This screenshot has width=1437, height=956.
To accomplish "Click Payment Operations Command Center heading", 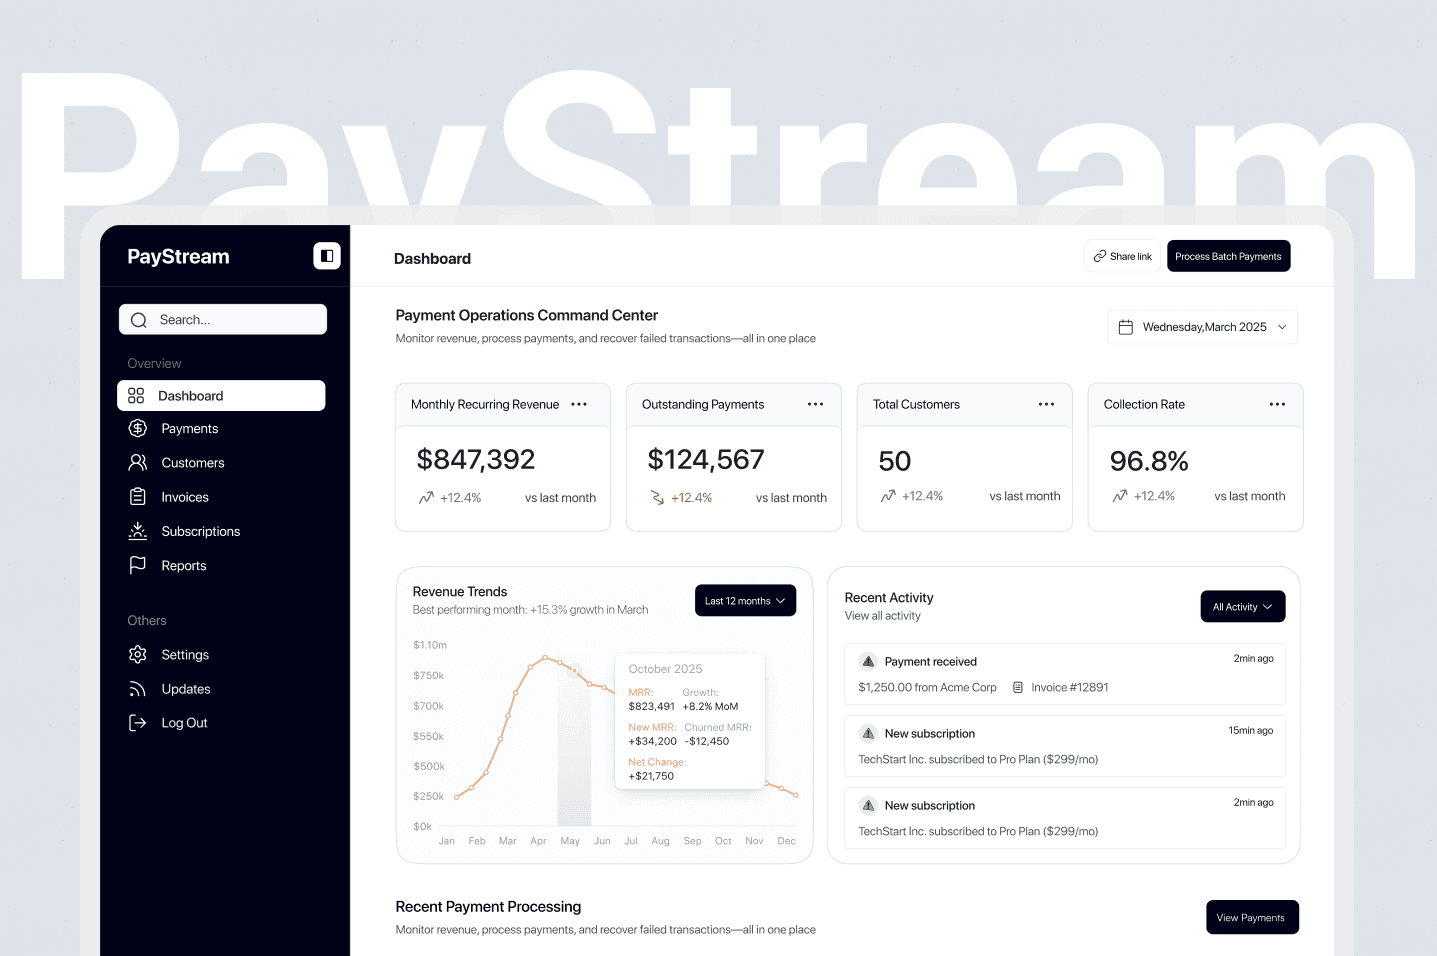I will (x=527, y=315).
